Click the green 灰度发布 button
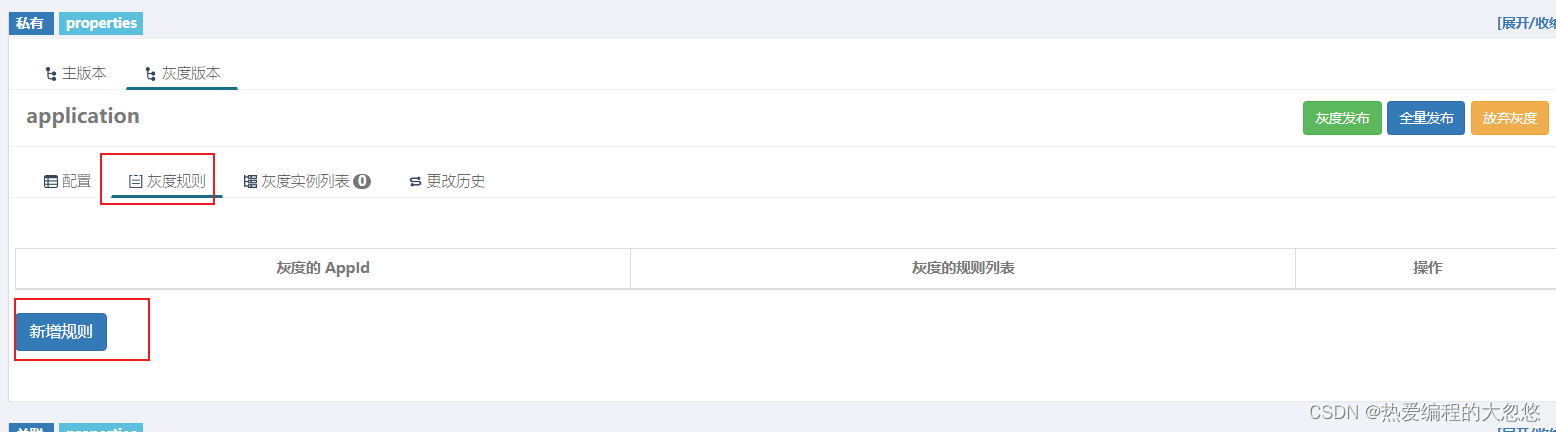The height and width of the screenshot is (432, 1556). pos(1342,118)
